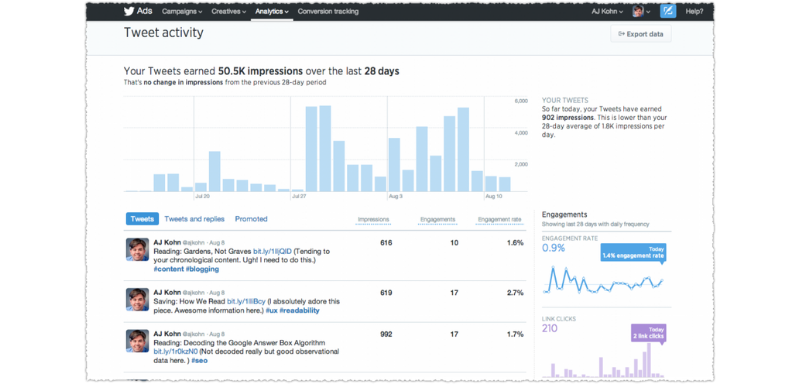Go to Conversion tracking

pyautogui.click(x=328, y=11)
